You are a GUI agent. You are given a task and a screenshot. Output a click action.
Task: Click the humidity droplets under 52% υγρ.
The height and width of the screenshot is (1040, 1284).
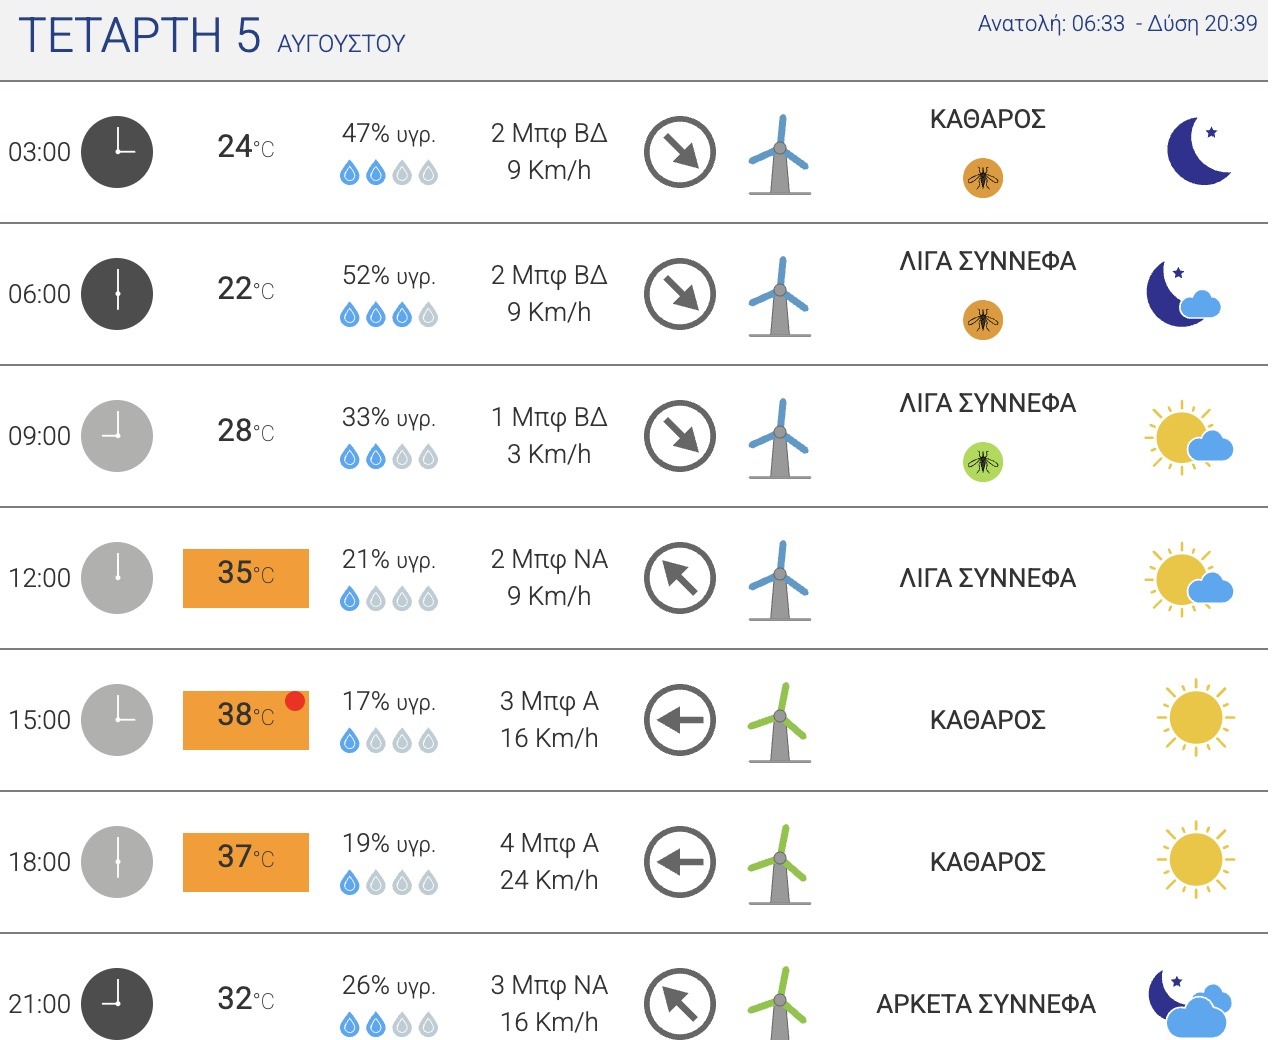pyautogui.click(x=389, y=316)
